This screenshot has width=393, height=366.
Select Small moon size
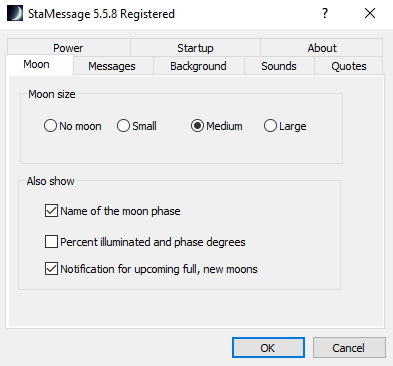tap(137, 126)
